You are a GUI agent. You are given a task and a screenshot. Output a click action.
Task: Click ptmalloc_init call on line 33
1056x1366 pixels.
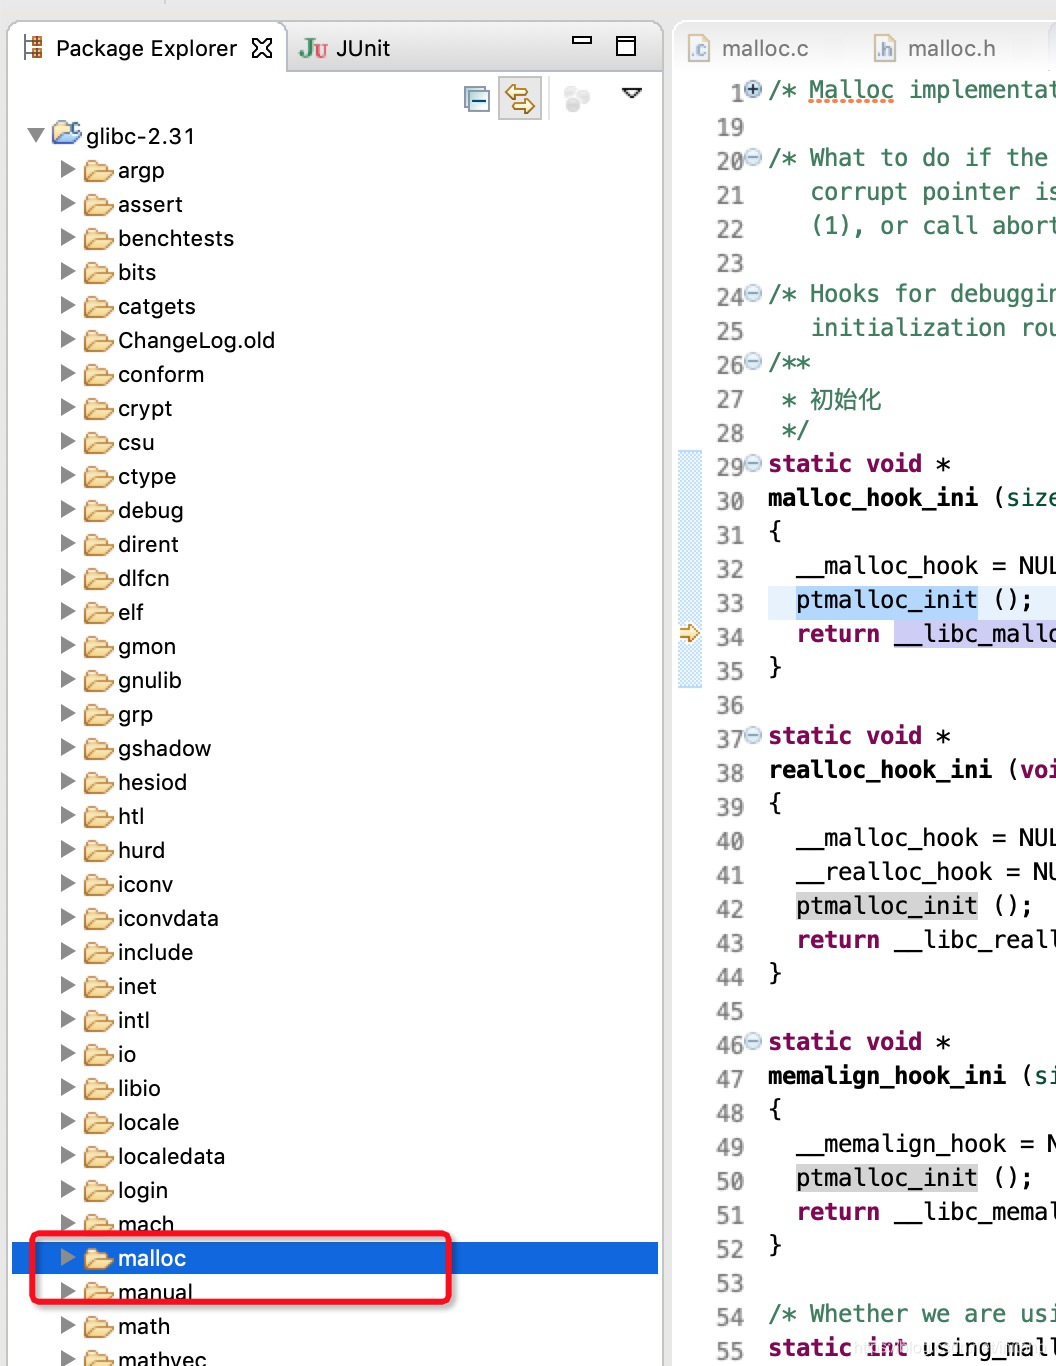pyautogui.click(x=887, y=599)
